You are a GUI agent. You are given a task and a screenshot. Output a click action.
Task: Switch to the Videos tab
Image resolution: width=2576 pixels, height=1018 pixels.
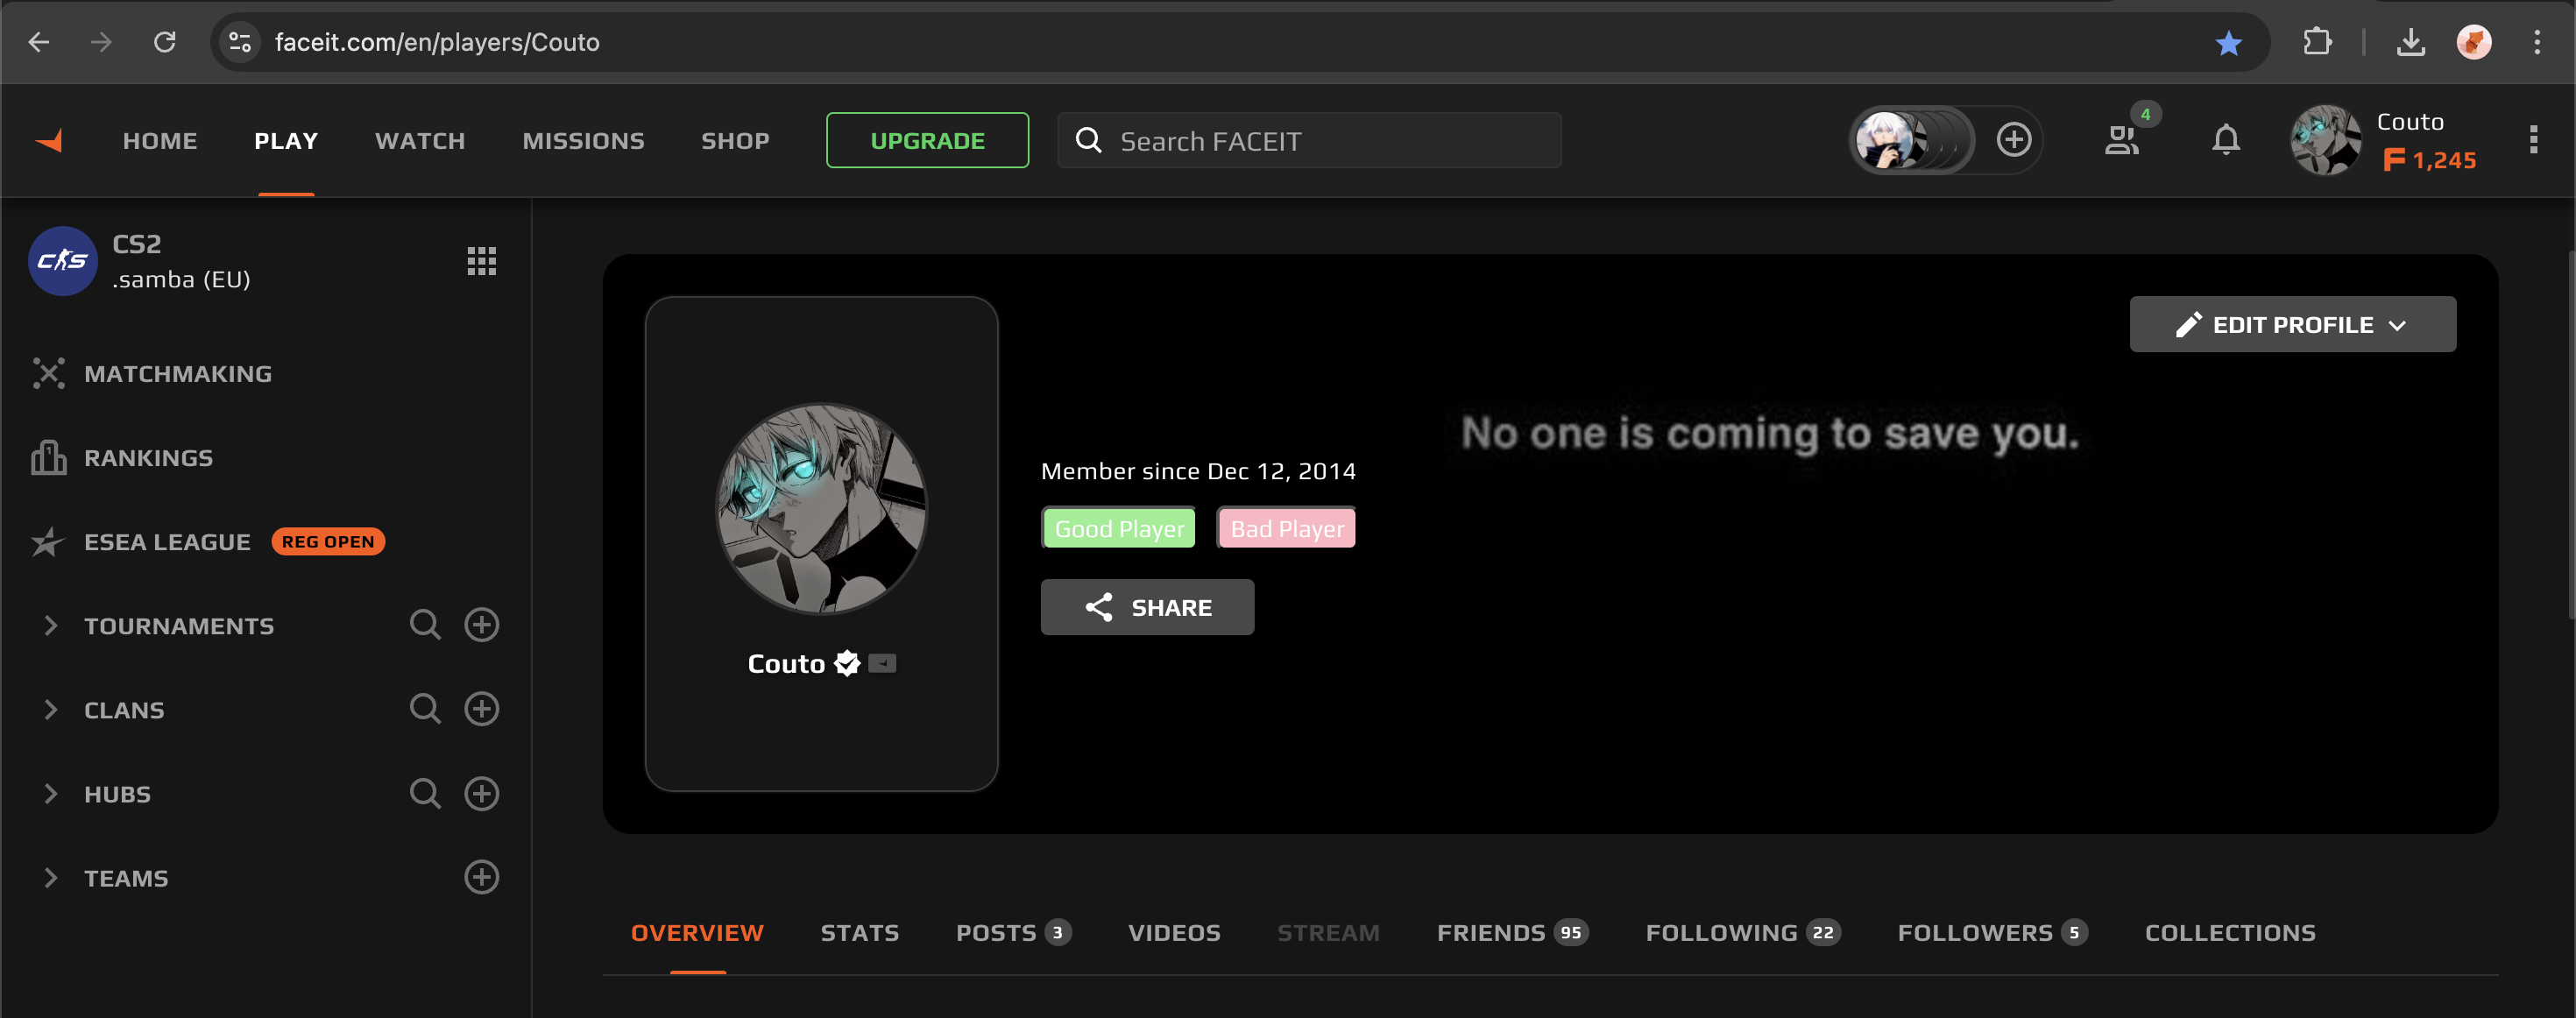point(1174,932)
